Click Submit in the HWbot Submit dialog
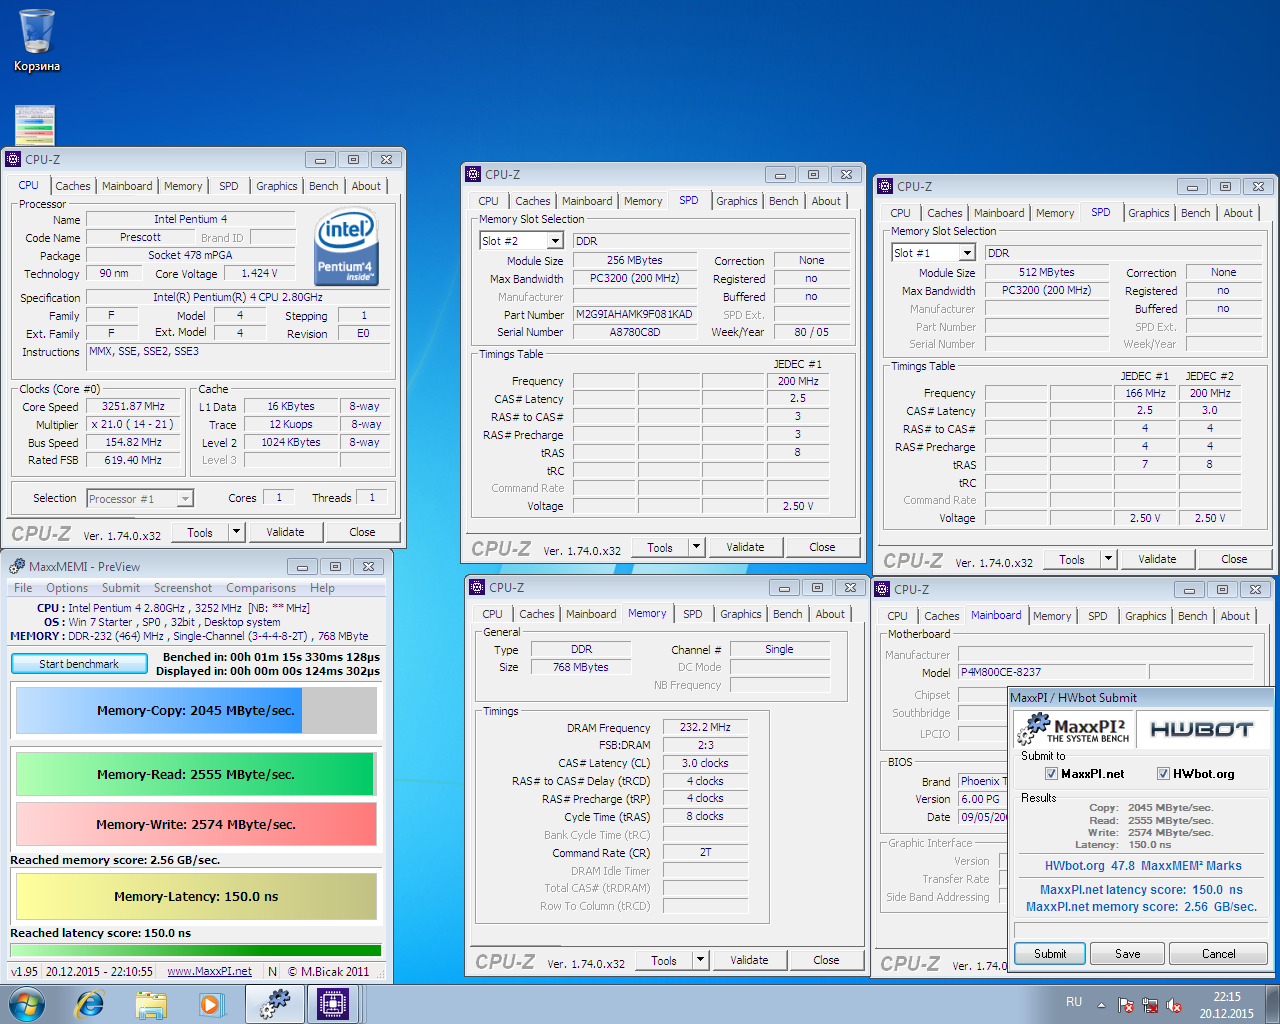Image resolution: width=1280 pixels, height=1024 pixels. (x=1050, y=954)
